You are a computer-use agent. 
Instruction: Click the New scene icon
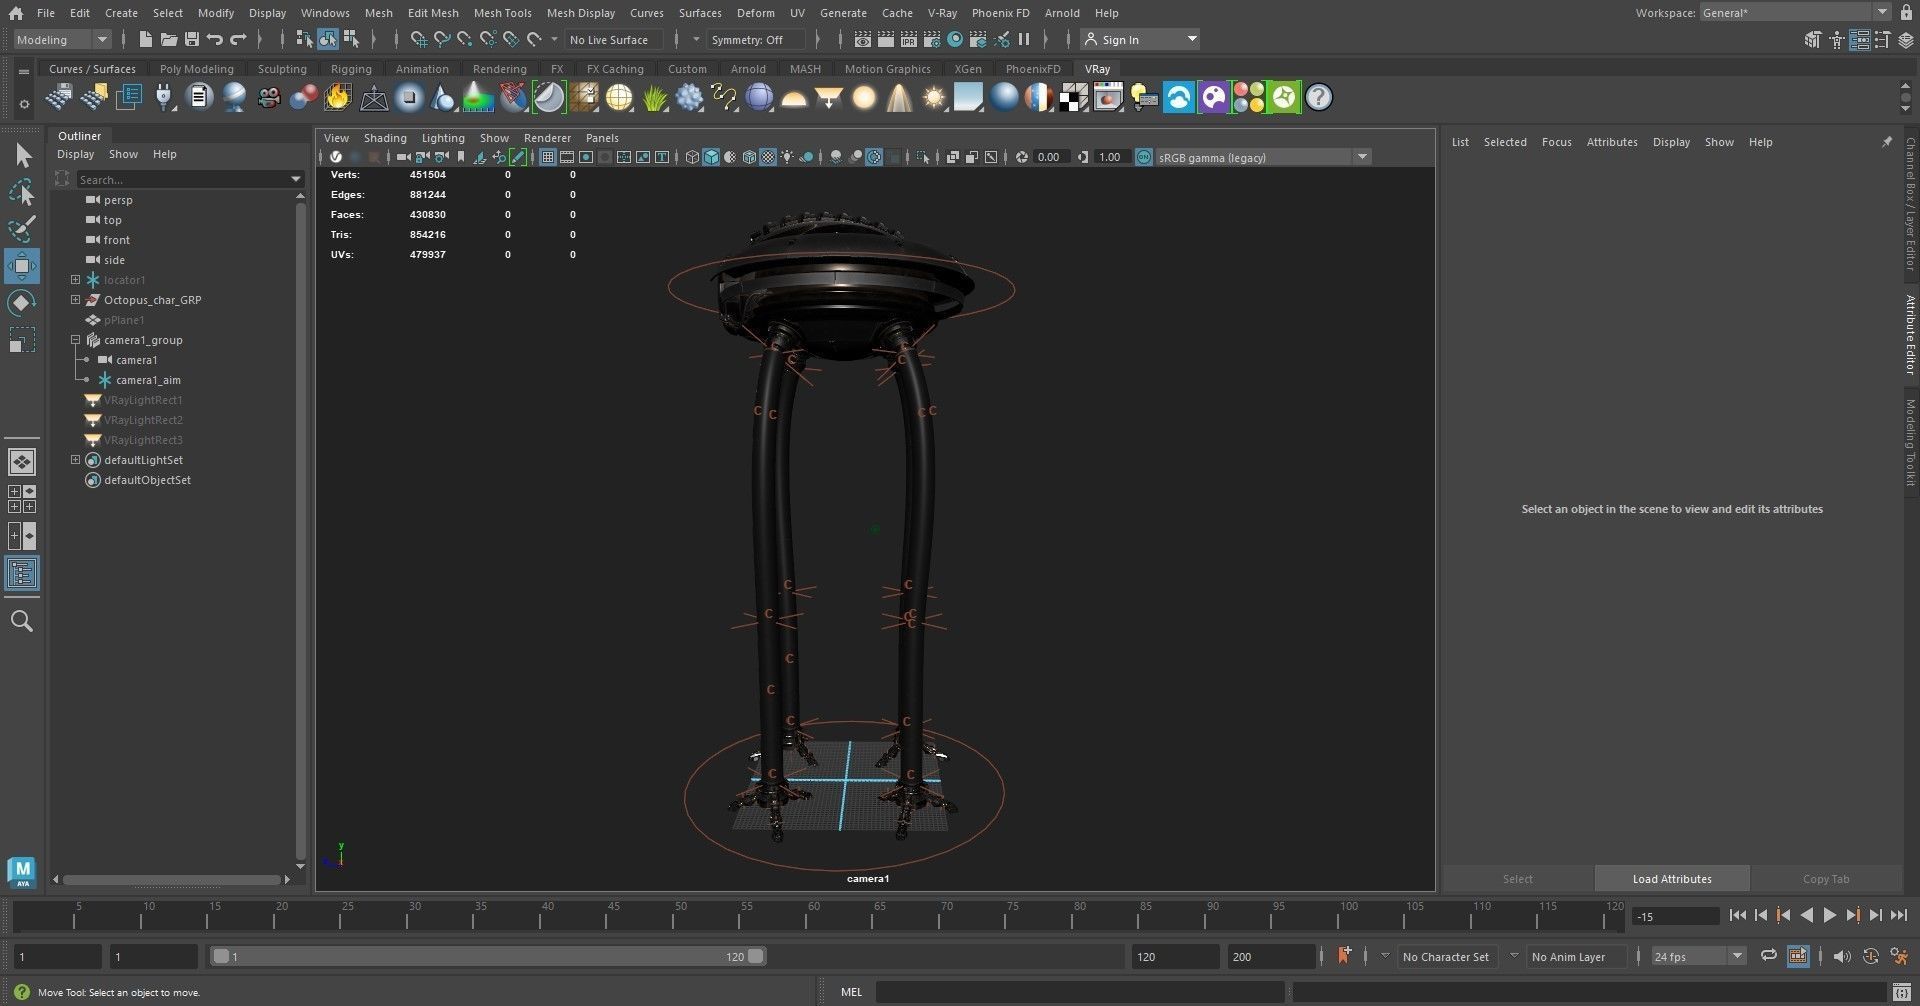pos(145,39)
